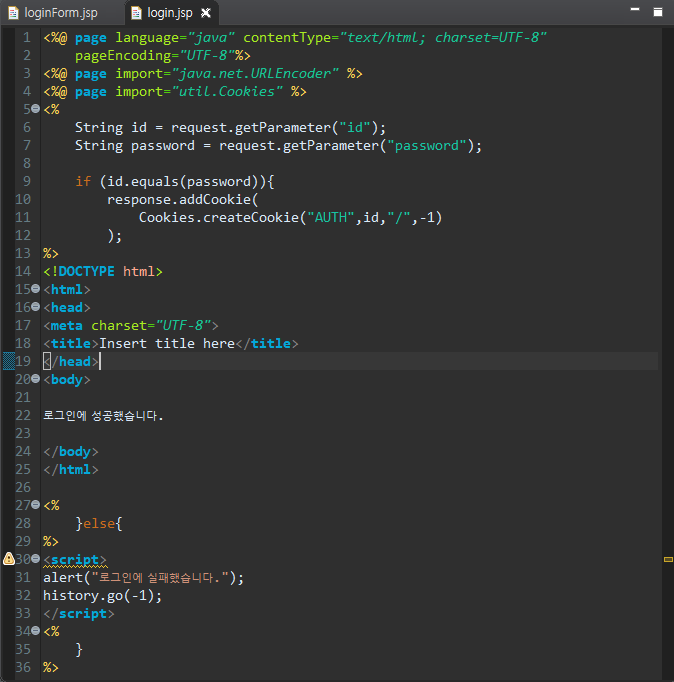Click the DOCTYPE declaration on line 14
This screenshot has width=674, height=682.
(103, 271)
